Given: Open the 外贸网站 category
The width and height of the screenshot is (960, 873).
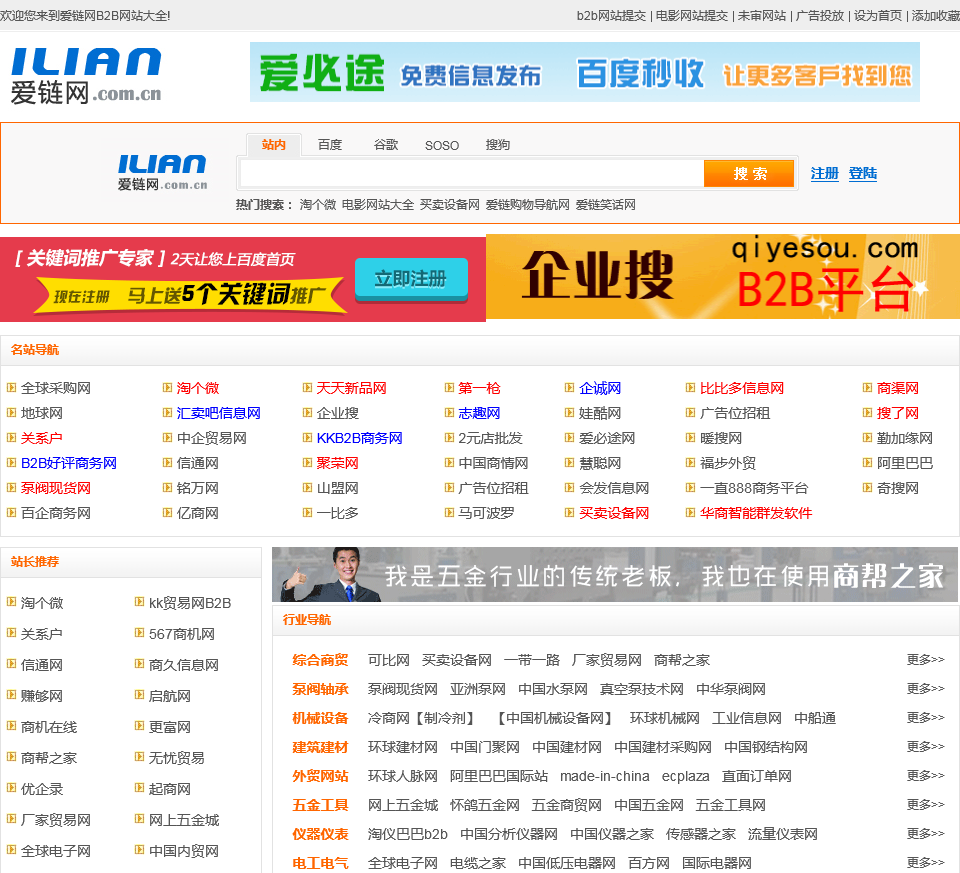Looking at the screenshot, I should point(320,776).
